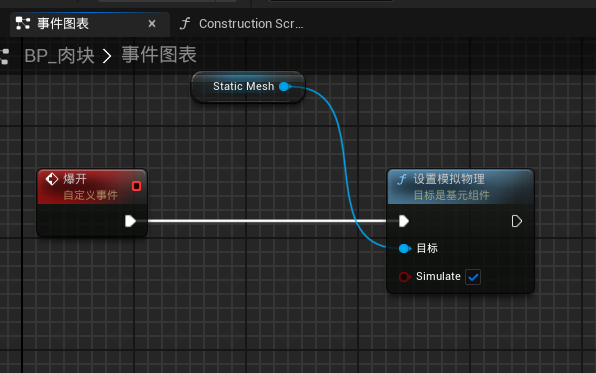
Task: Select the 设置模拟物理 function node header
Action: [460, 187]
